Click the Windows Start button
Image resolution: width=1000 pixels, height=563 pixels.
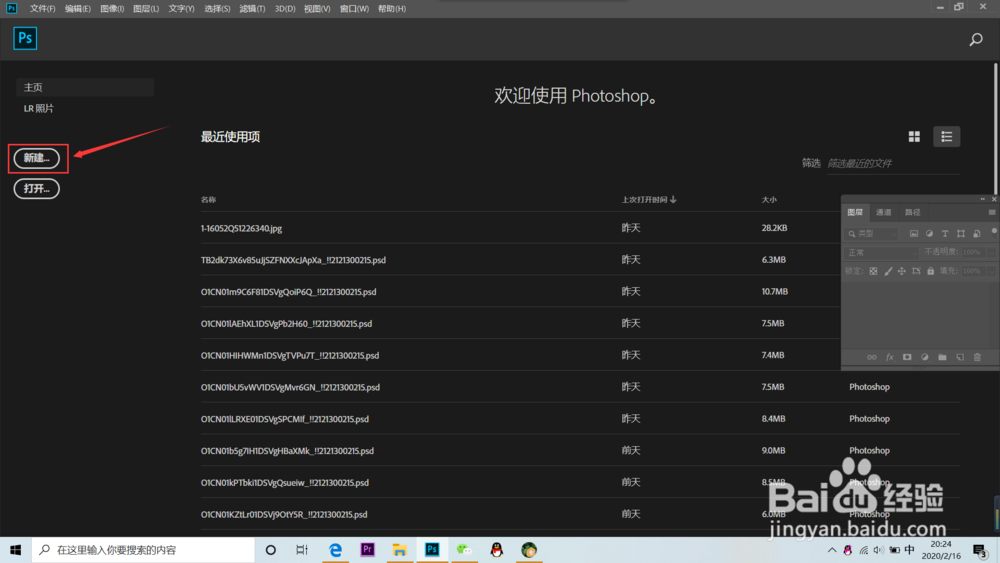(x=15, y=550)
